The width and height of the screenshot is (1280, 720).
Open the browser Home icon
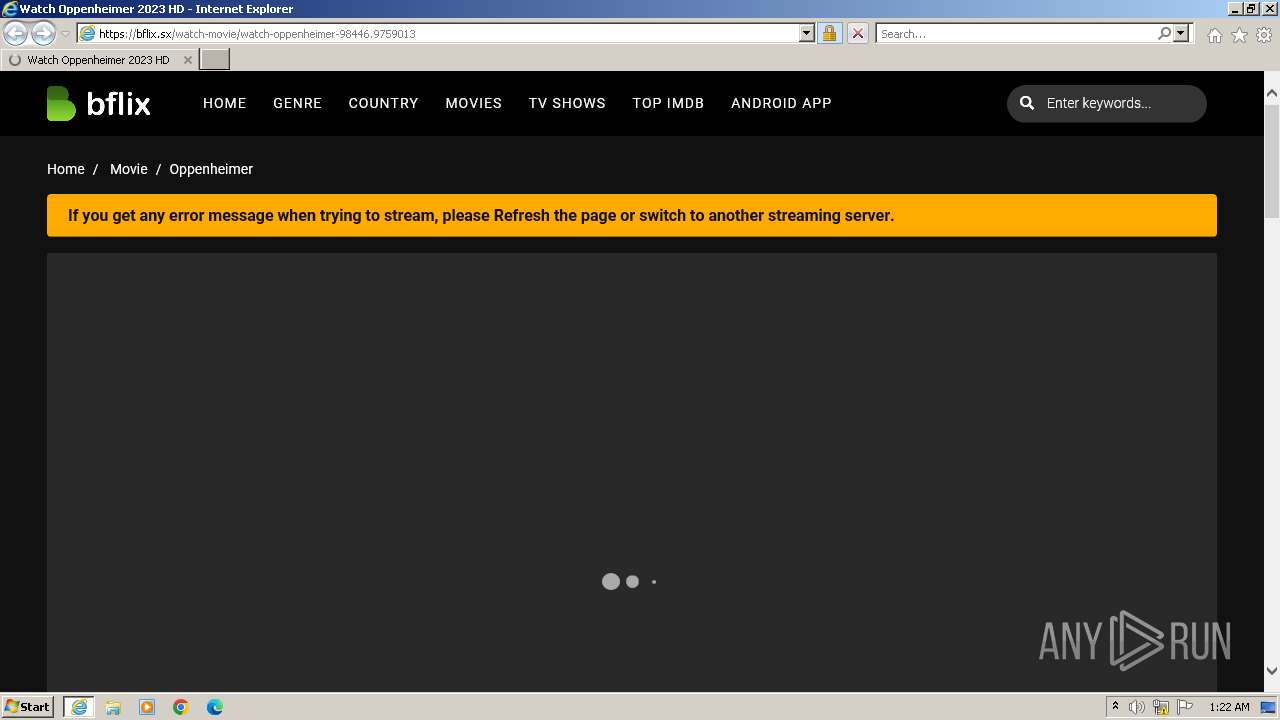point(1214,35)
